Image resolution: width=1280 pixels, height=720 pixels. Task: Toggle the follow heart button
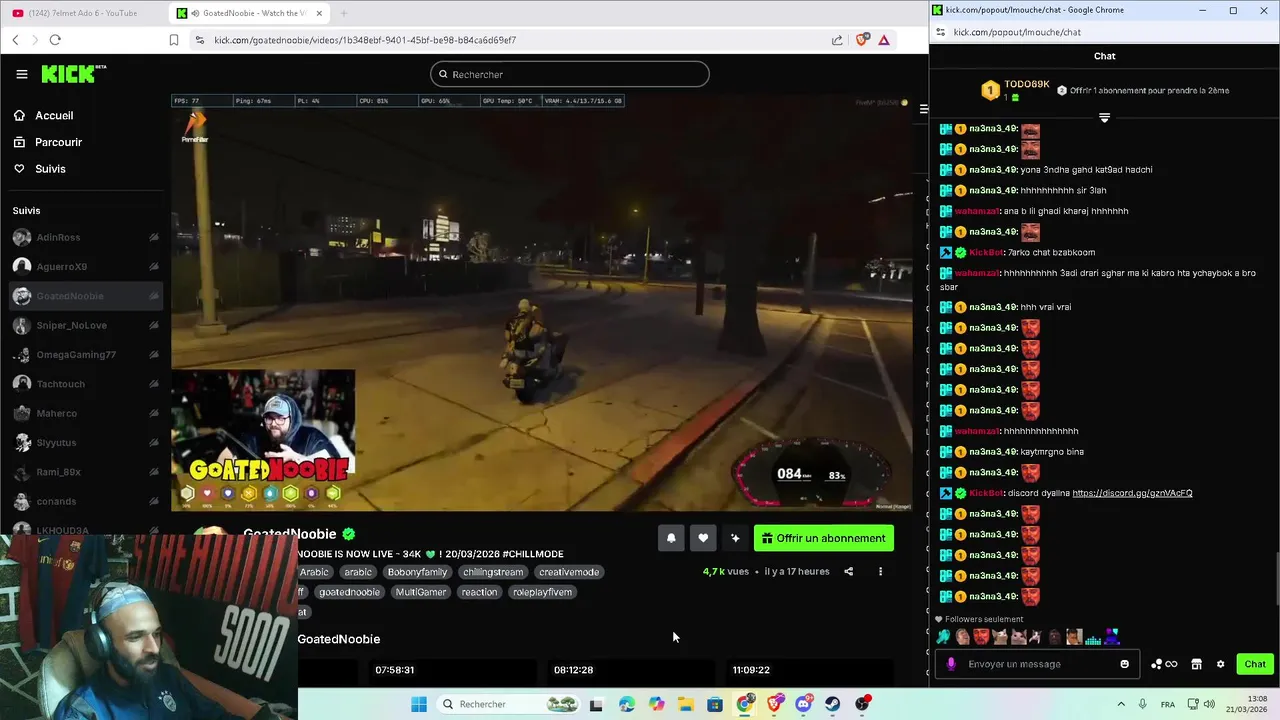click(703, 538)
